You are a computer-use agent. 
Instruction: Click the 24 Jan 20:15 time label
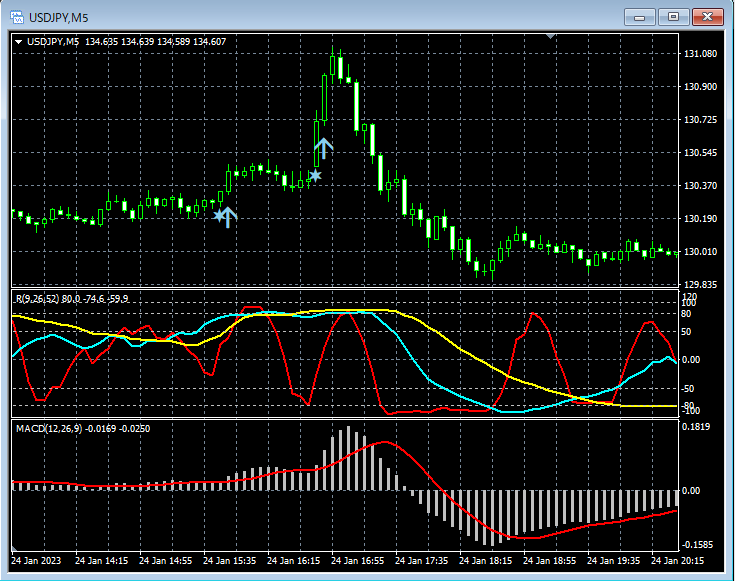(x=677, y=560)
